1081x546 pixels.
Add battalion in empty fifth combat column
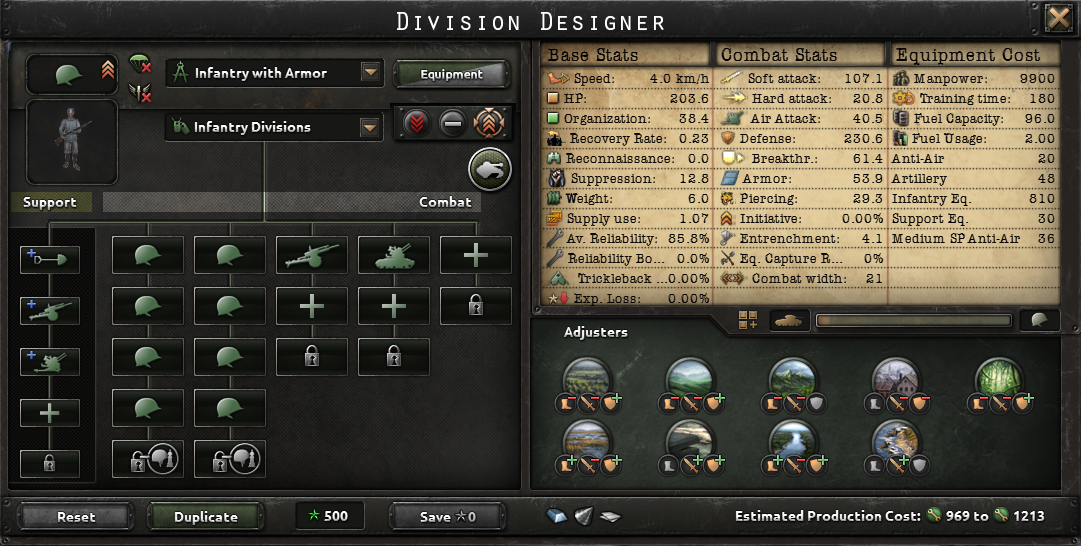[x=476, y=255]
